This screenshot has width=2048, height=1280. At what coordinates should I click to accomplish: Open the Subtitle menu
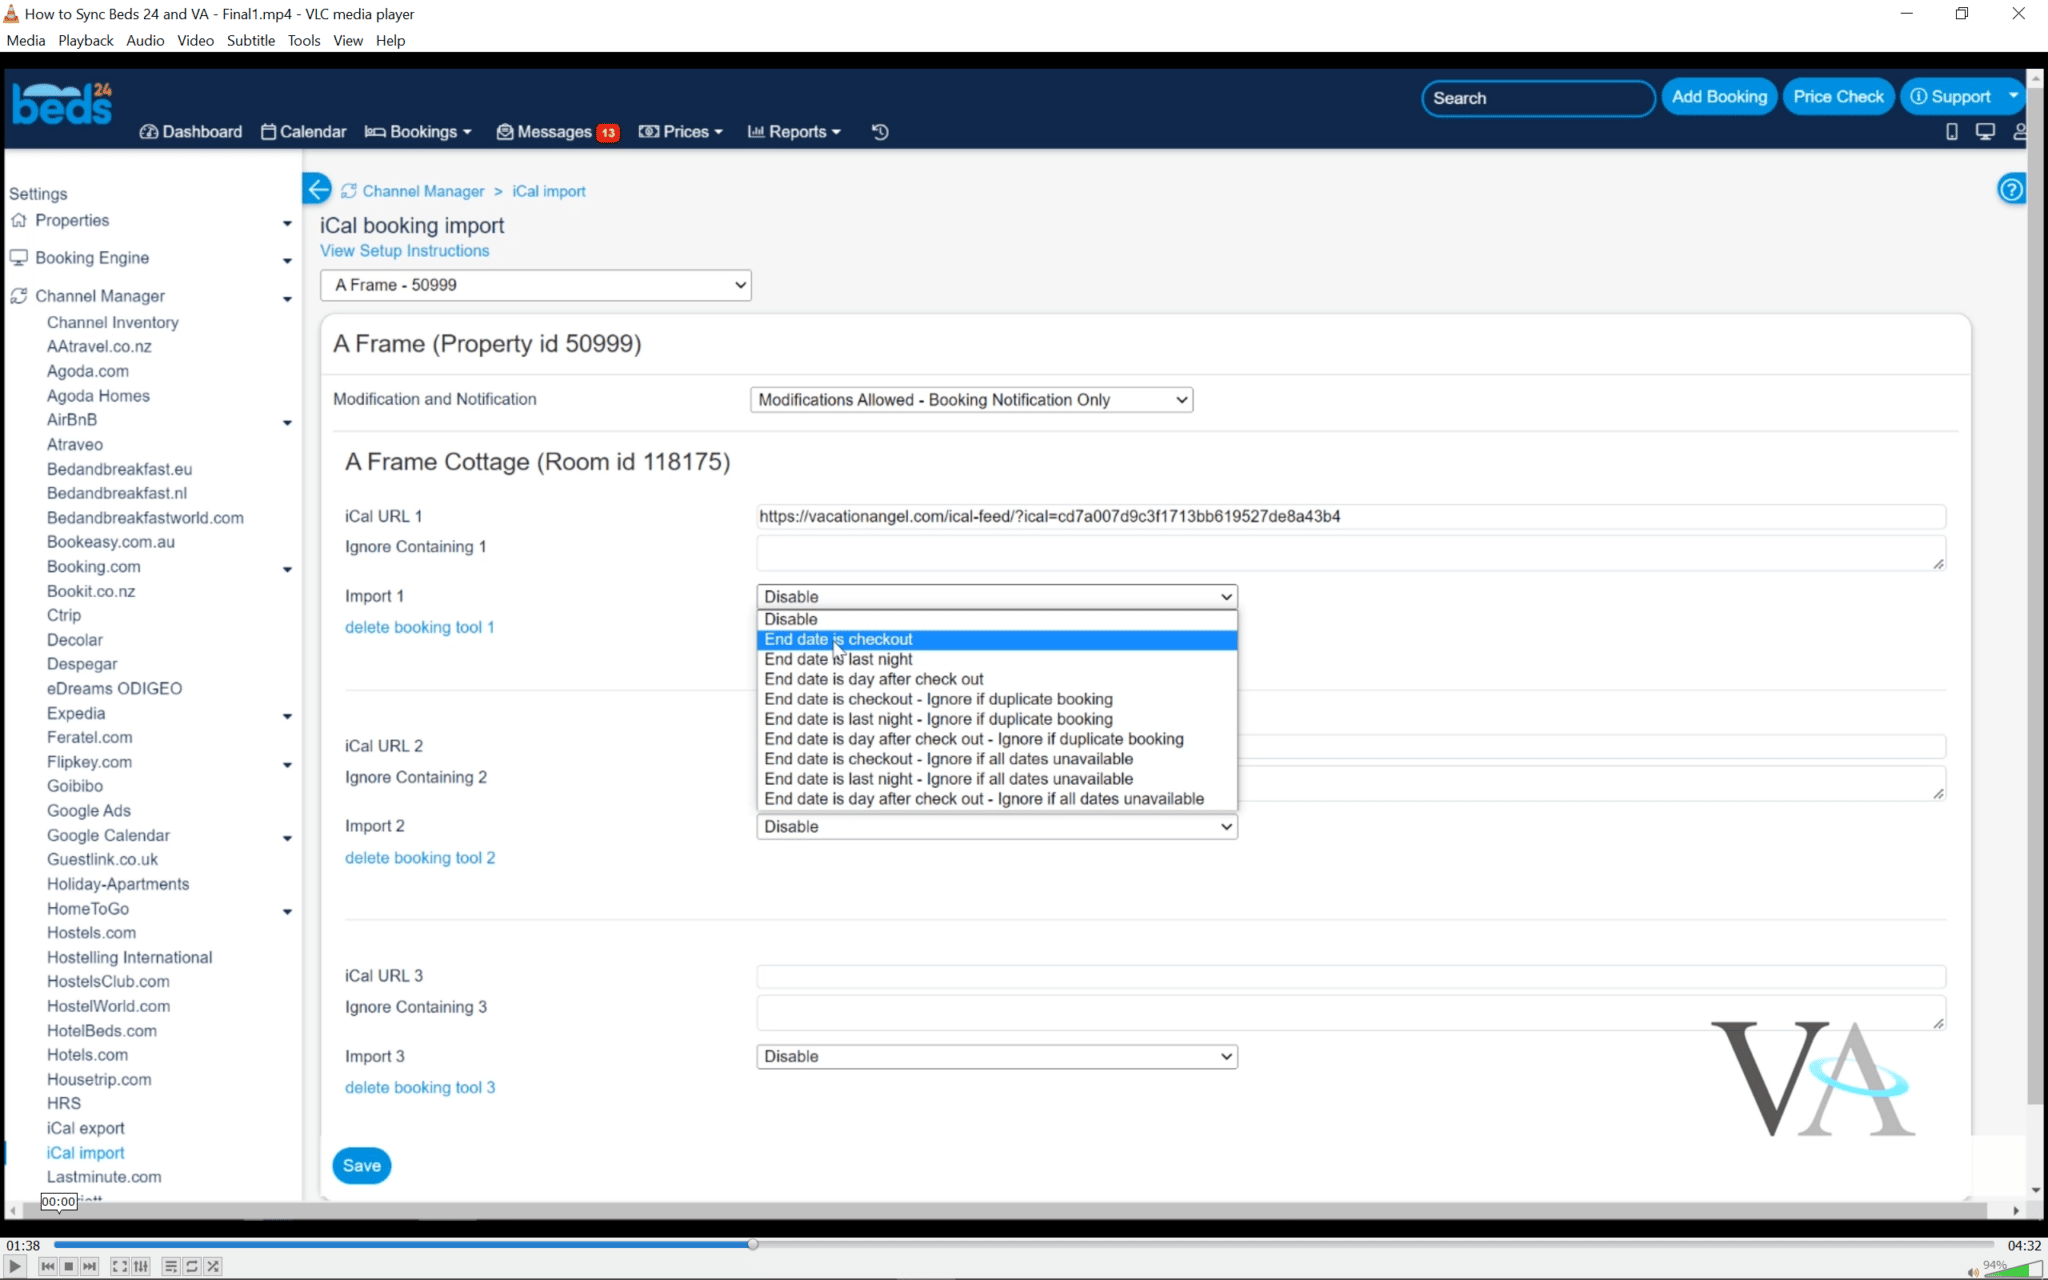(x=250, y=40)
